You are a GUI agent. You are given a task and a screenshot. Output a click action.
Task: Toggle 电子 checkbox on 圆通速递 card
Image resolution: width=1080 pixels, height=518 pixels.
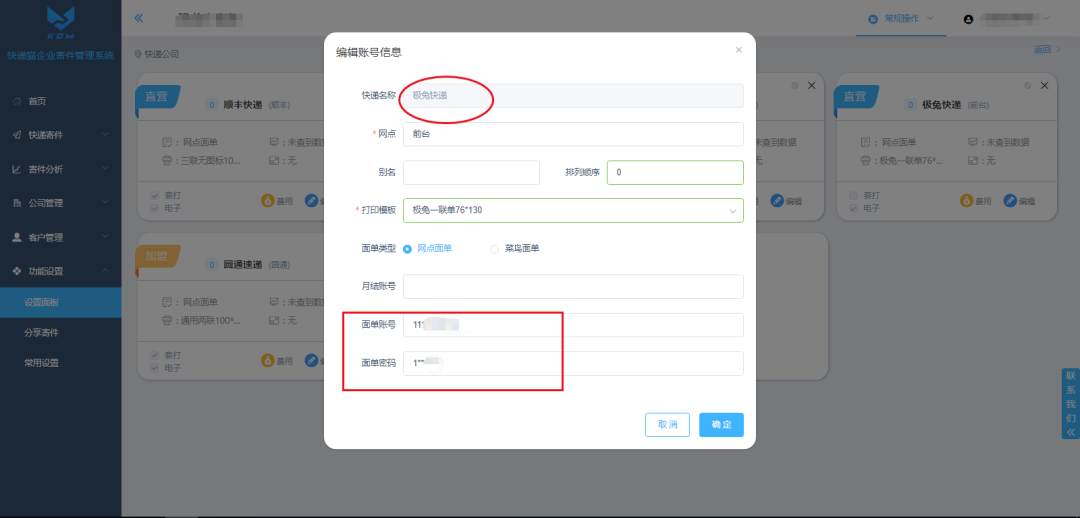pyautogui.click(x=154, y=368)
